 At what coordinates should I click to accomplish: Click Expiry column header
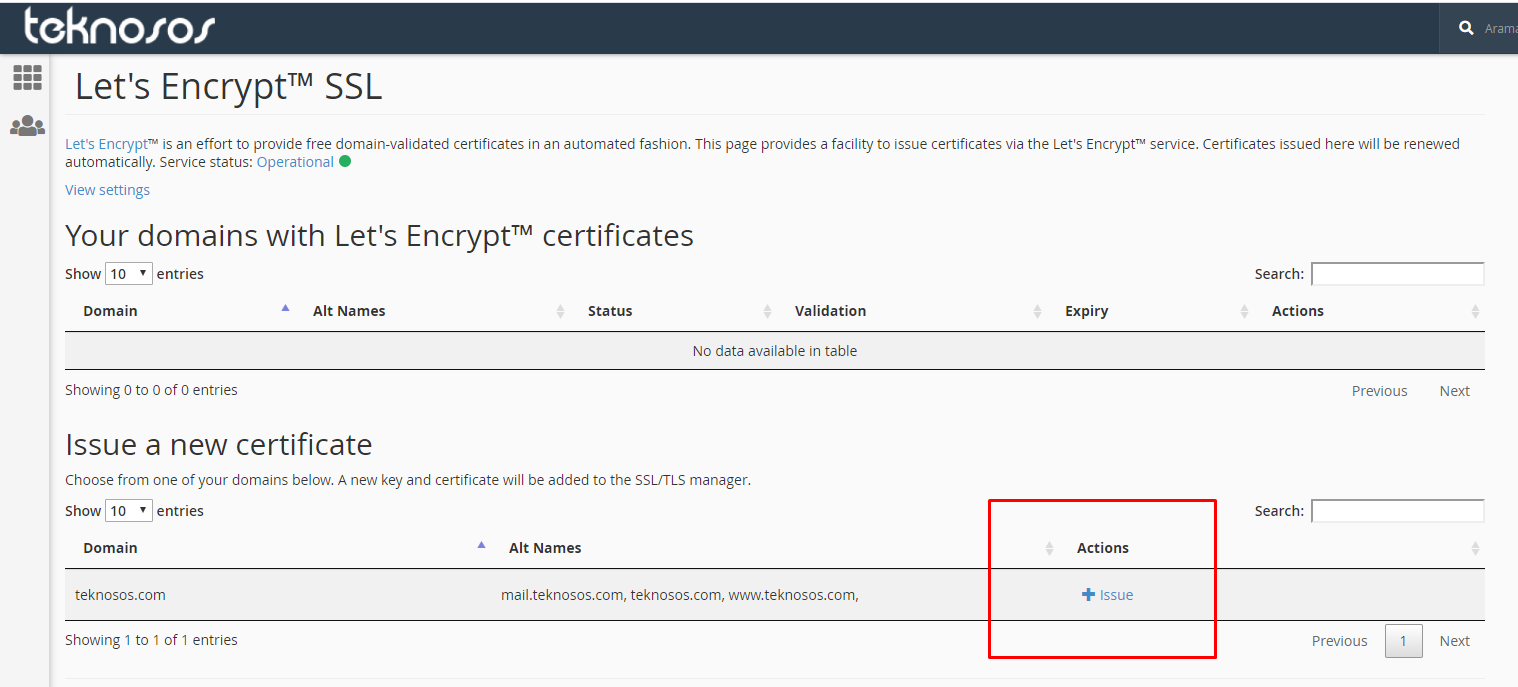pyautogui.click(x=1086, y=311)
